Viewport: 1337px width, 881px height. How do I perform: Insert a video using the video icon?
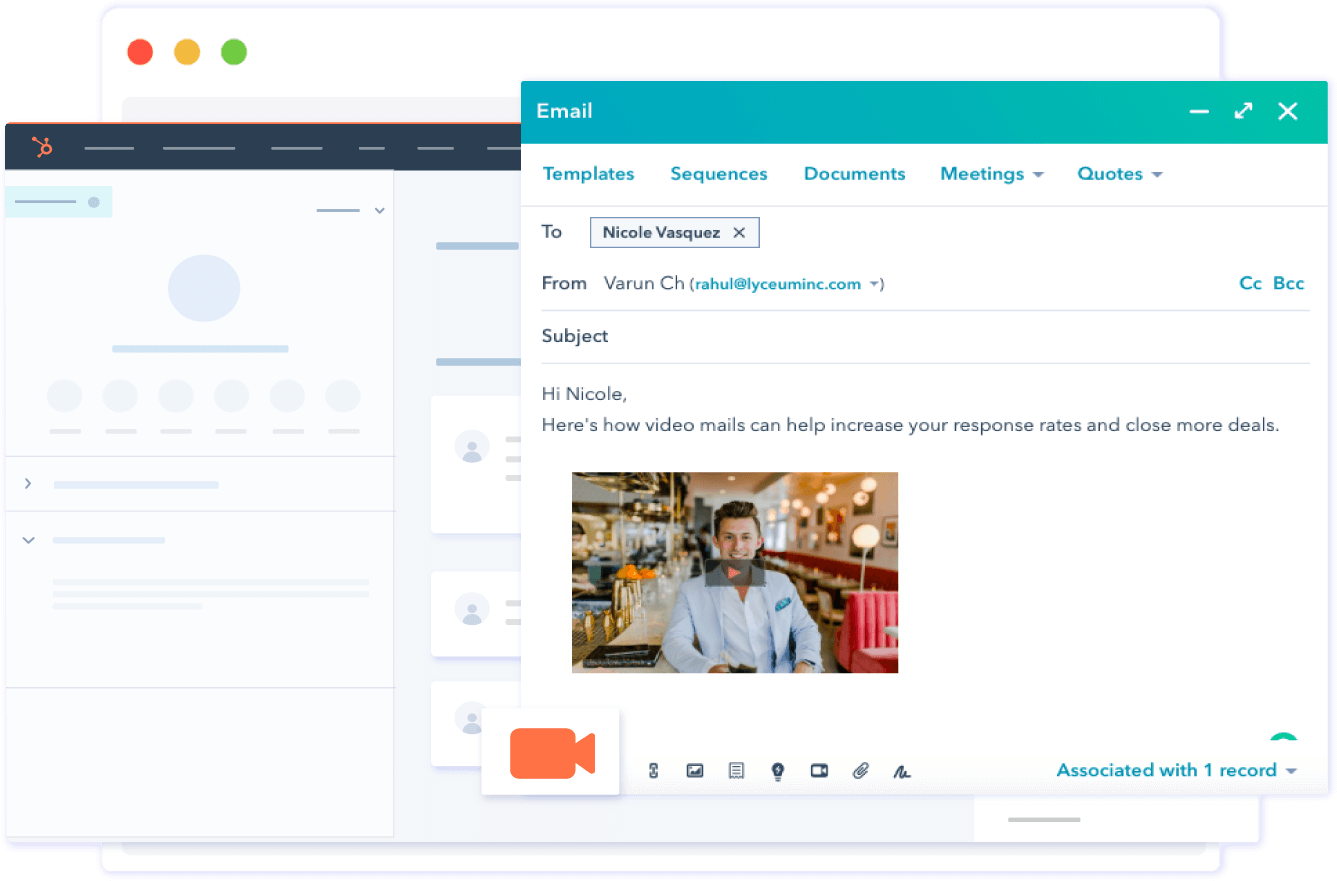(819, 771)
